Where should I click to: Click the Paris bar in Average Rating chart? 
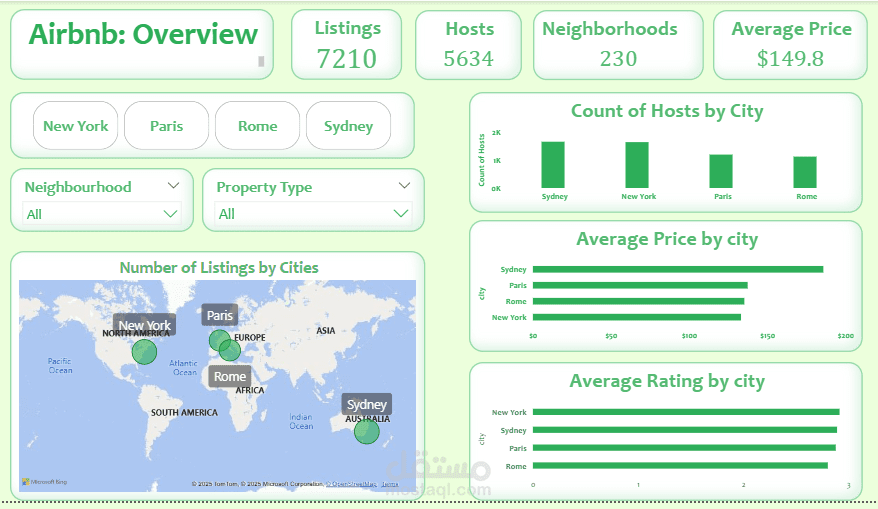pos(684,448)
